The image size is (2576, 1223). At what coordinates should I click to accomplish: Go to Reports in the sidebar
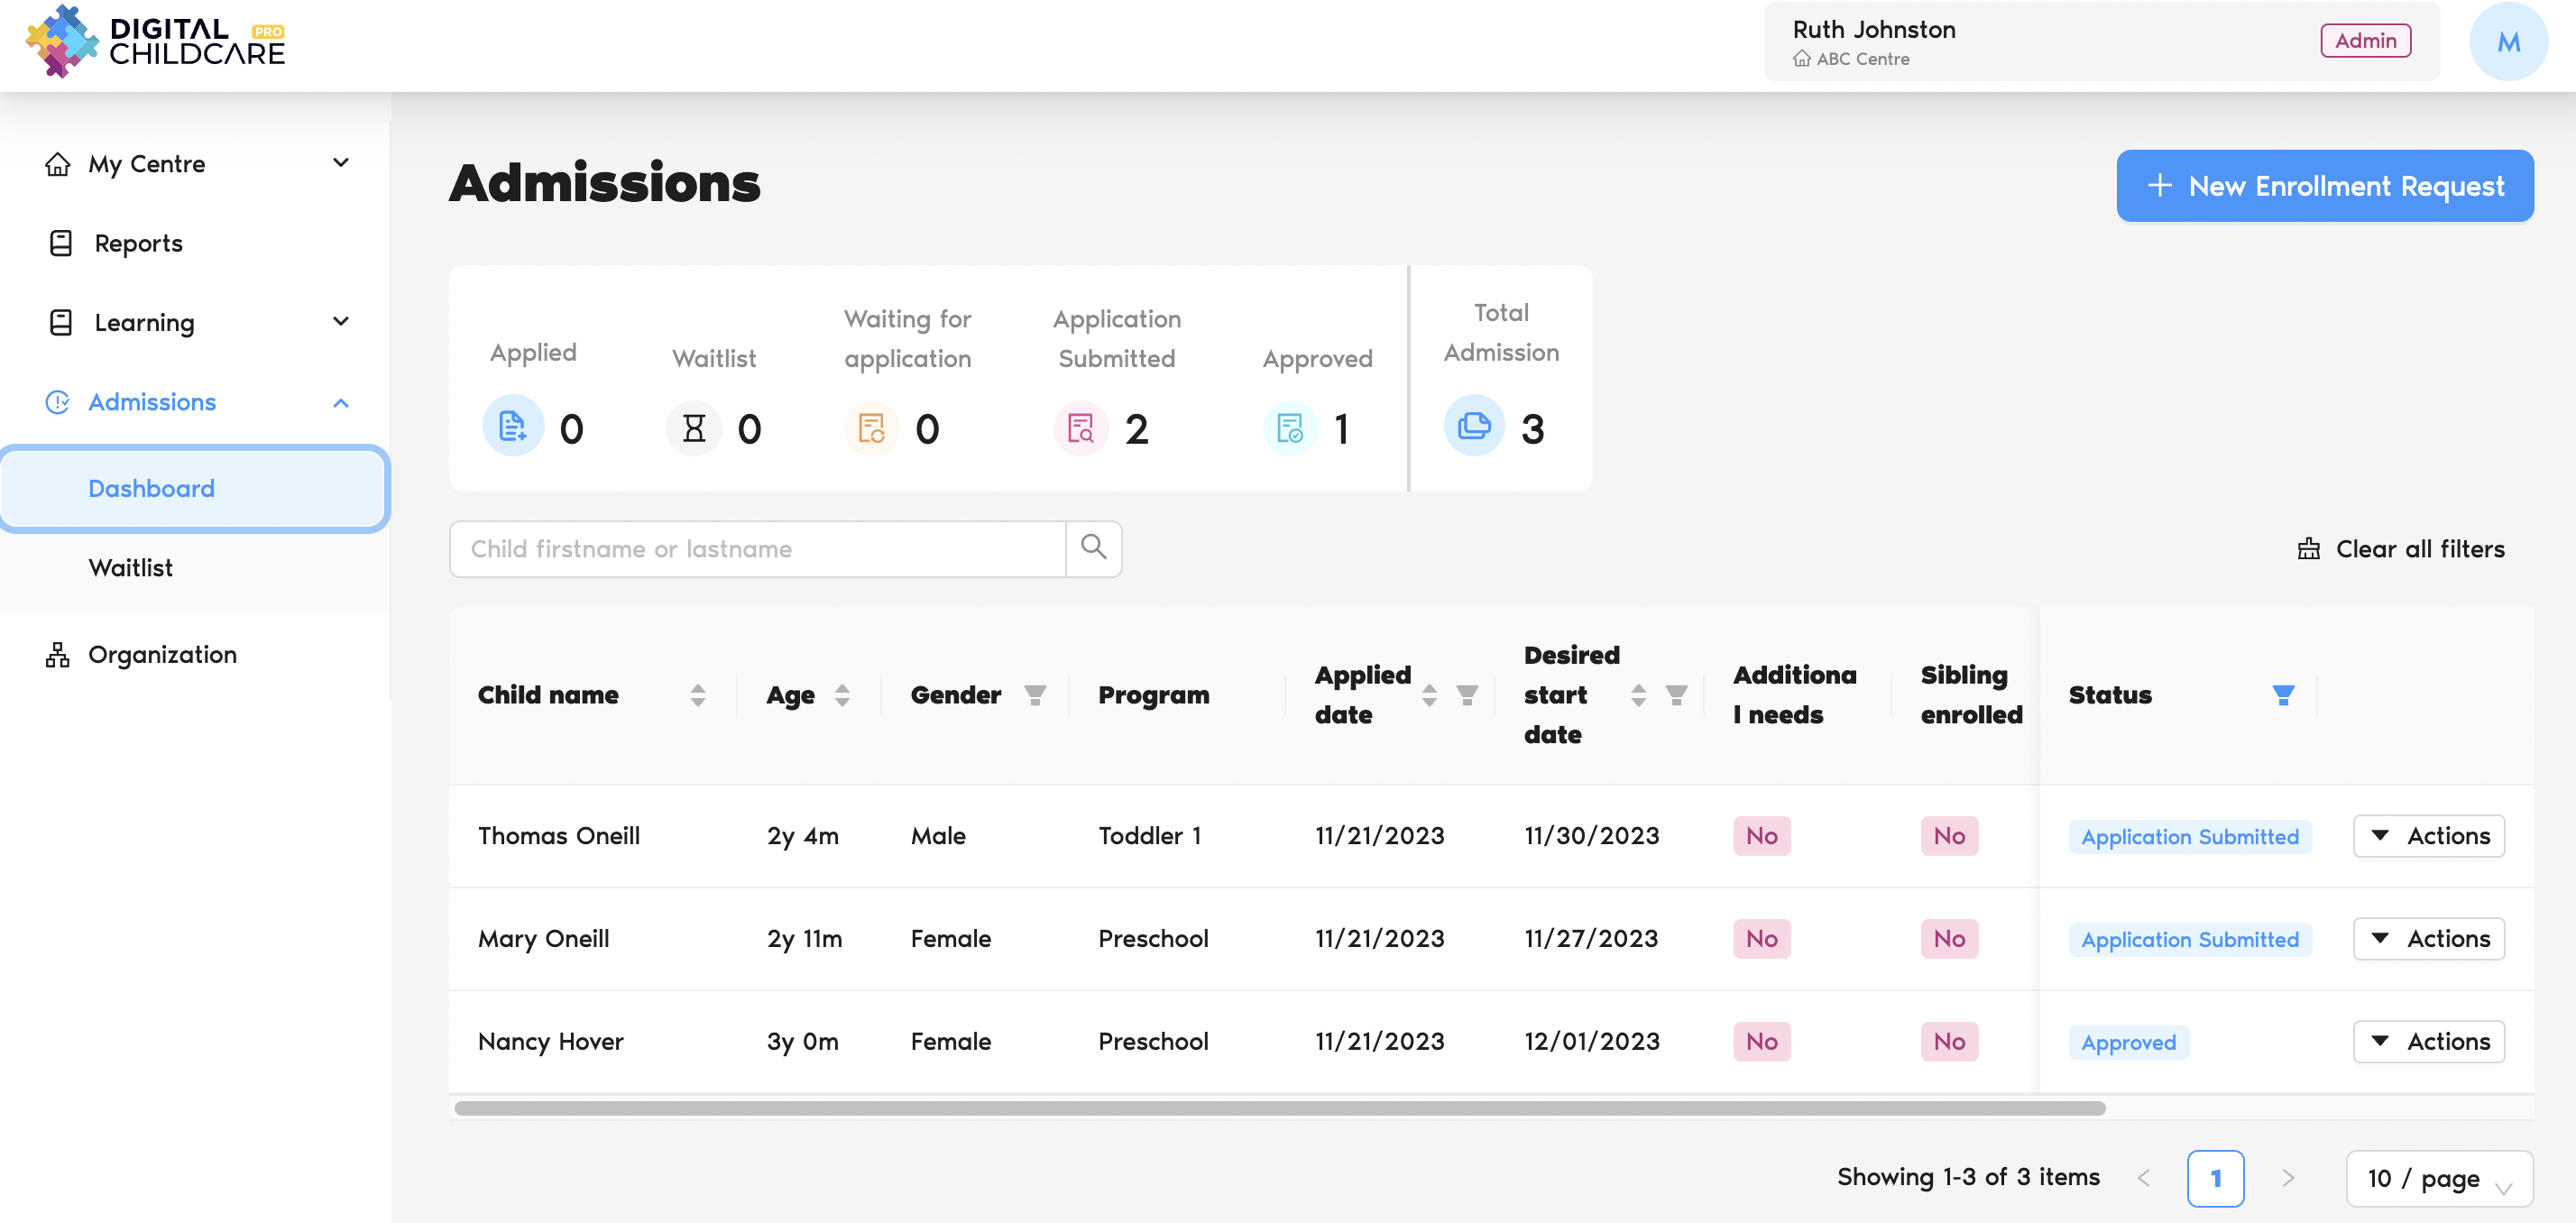[138, 243]
